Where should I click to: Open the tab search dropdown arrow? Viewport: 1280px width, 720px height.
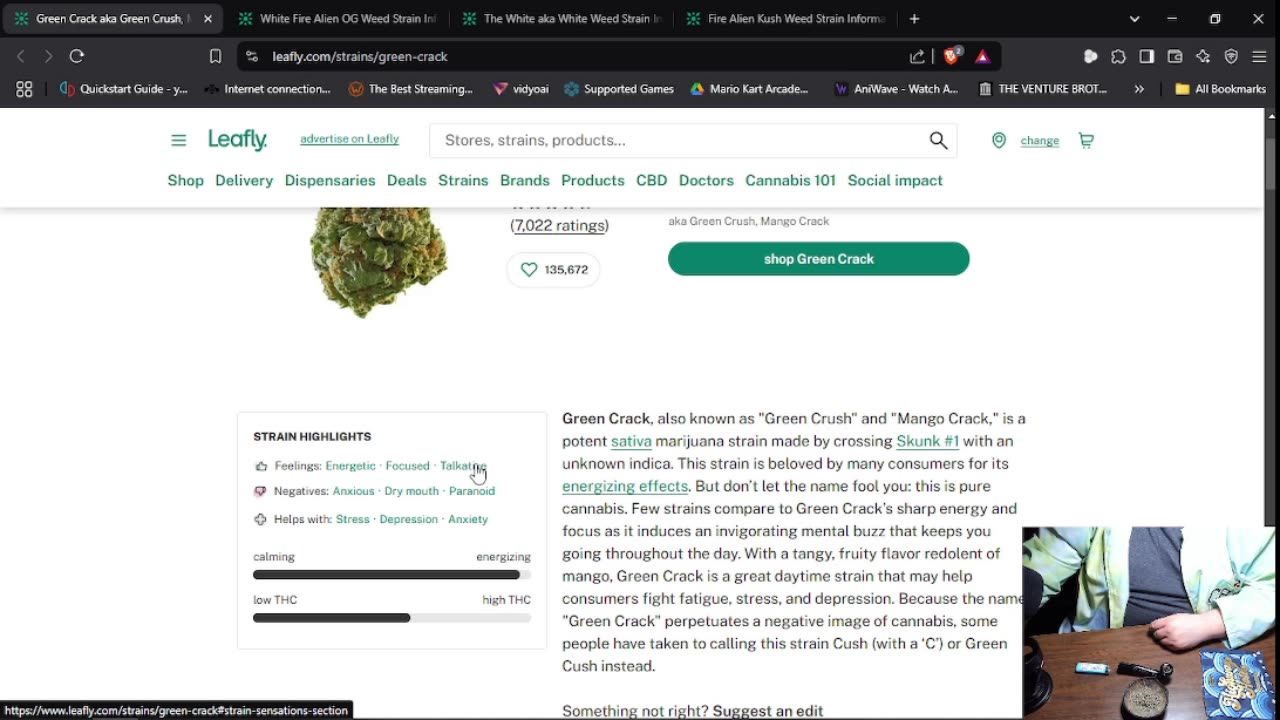[1134, 19]
